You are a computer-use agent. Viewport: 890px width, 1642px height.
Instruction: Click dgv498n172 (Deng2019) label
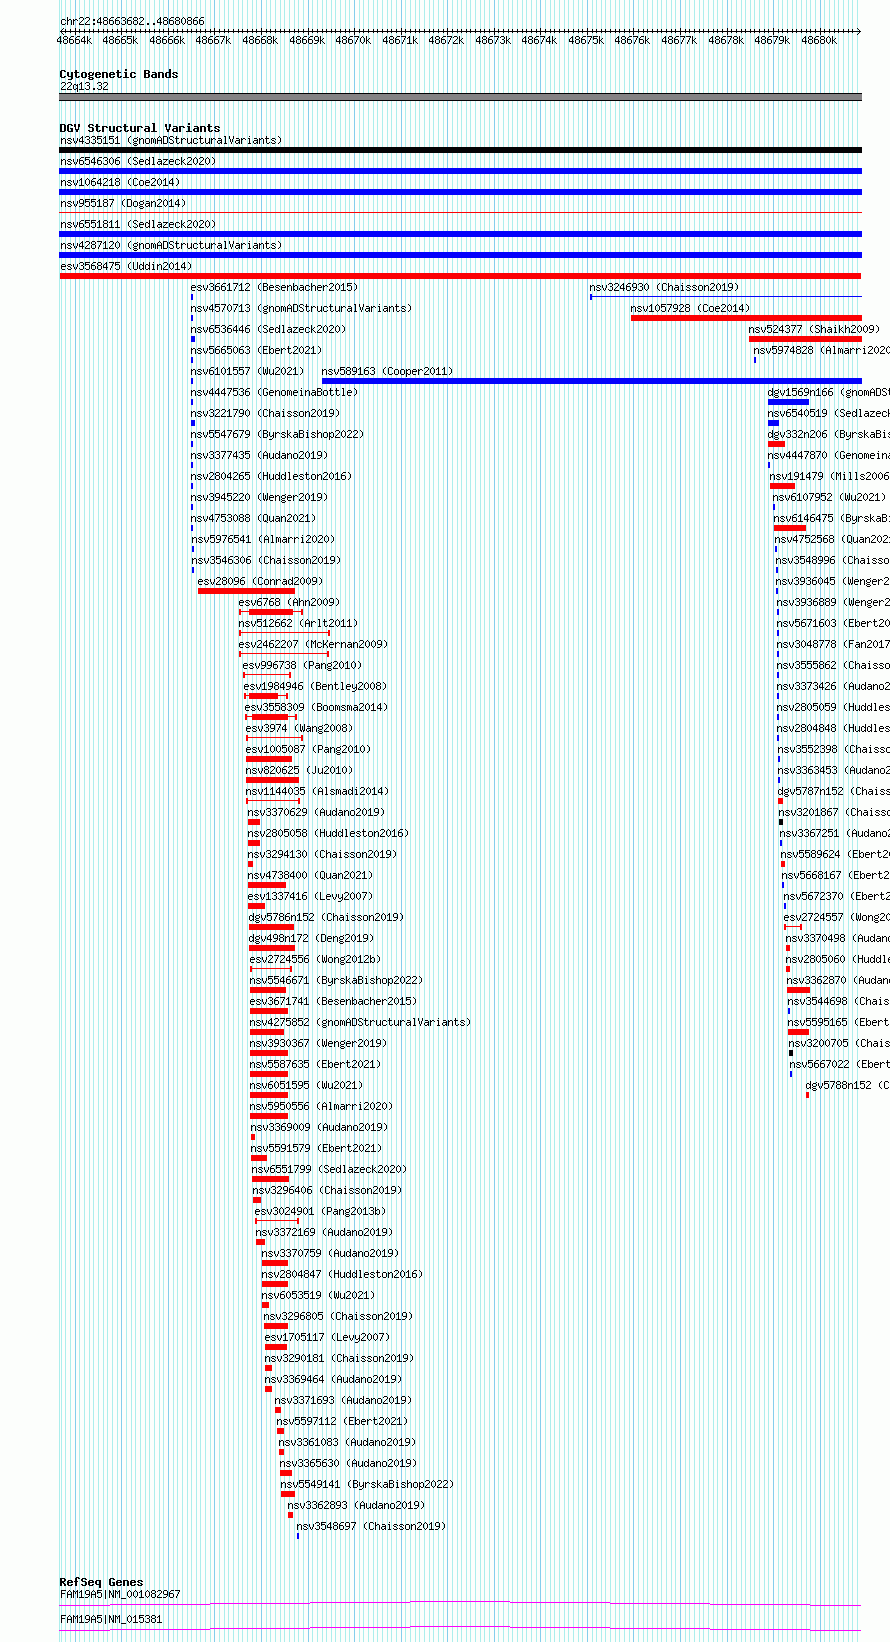(311, 938)
